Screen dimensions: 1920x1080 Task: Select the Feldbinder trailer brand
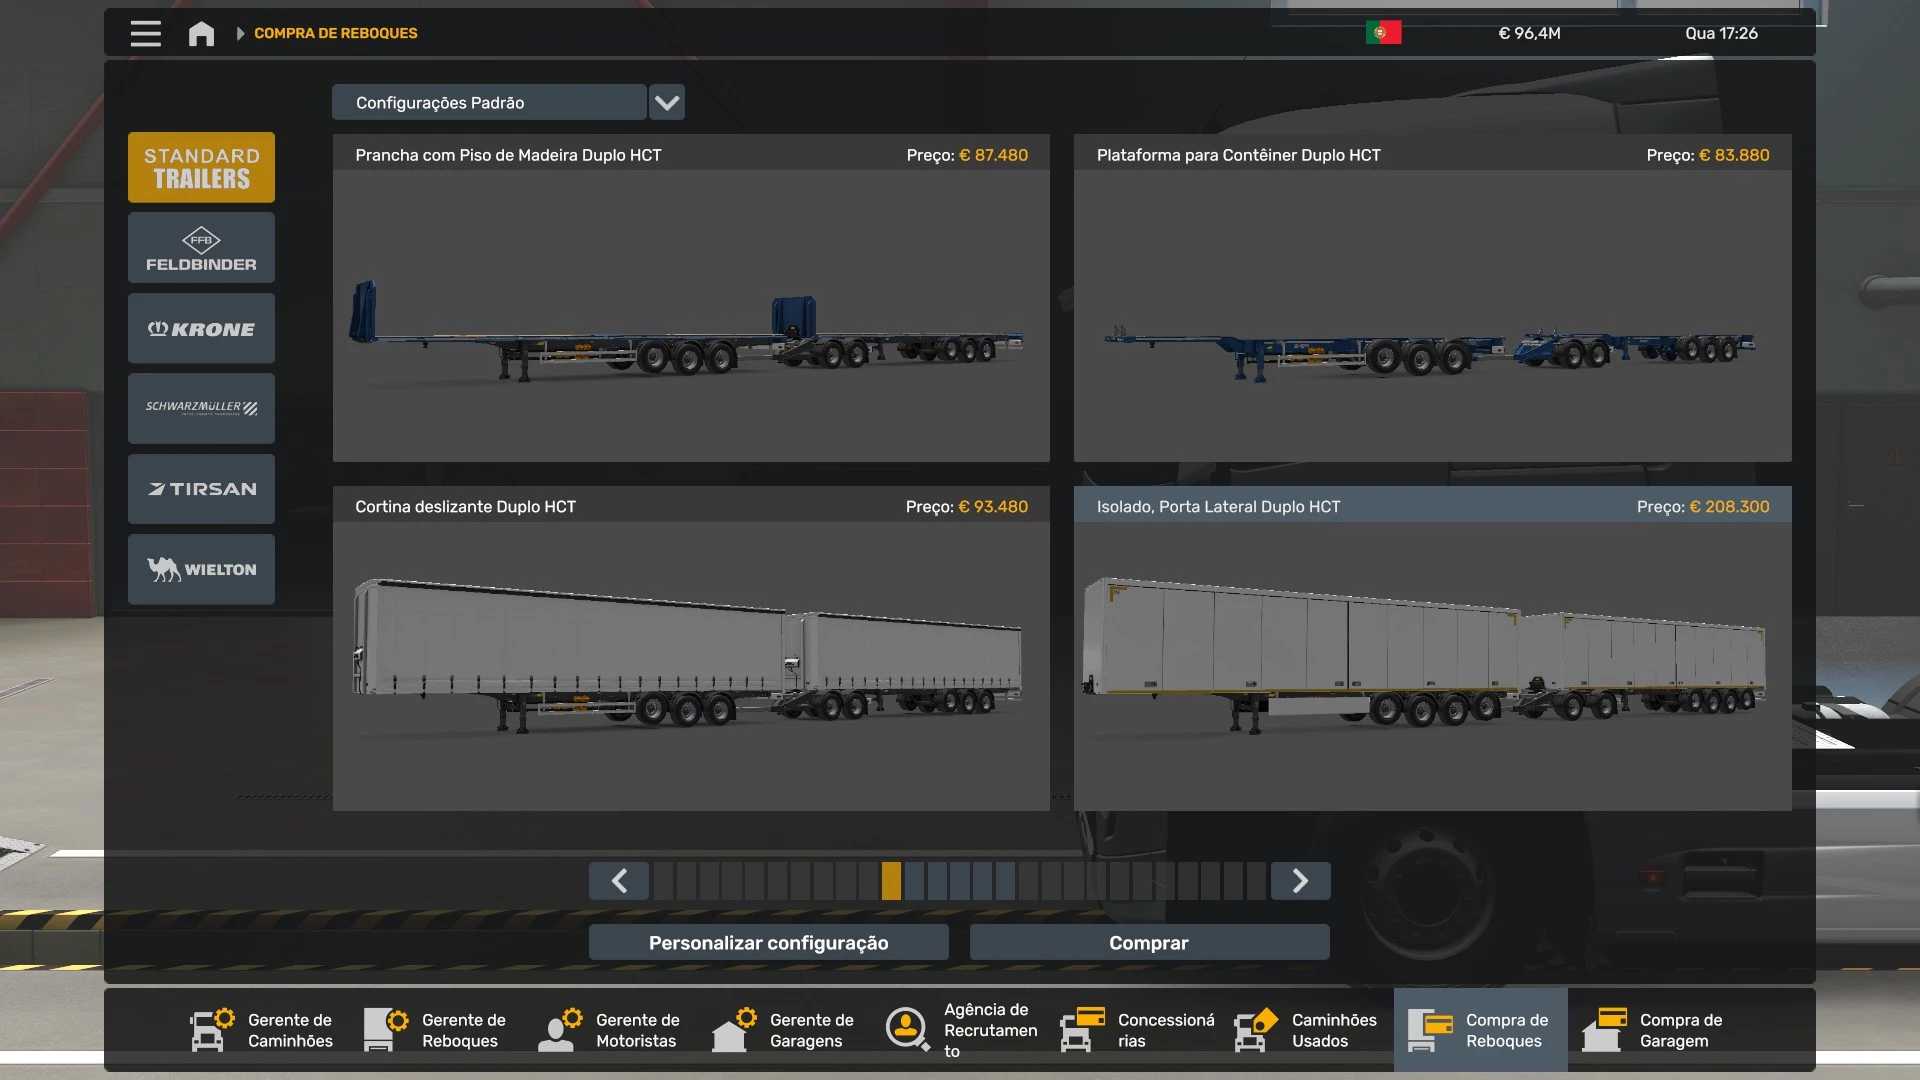tap(201, 248)
